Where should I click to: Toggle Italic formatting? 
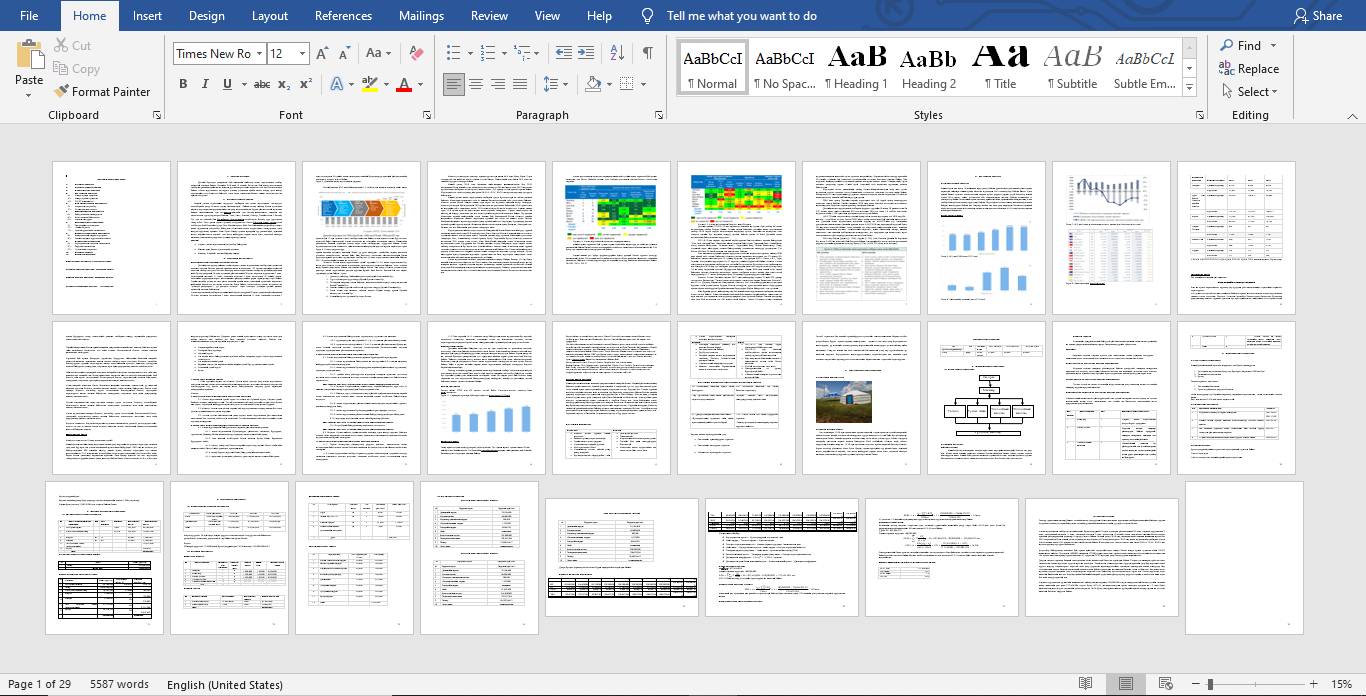tap(208, 84)
